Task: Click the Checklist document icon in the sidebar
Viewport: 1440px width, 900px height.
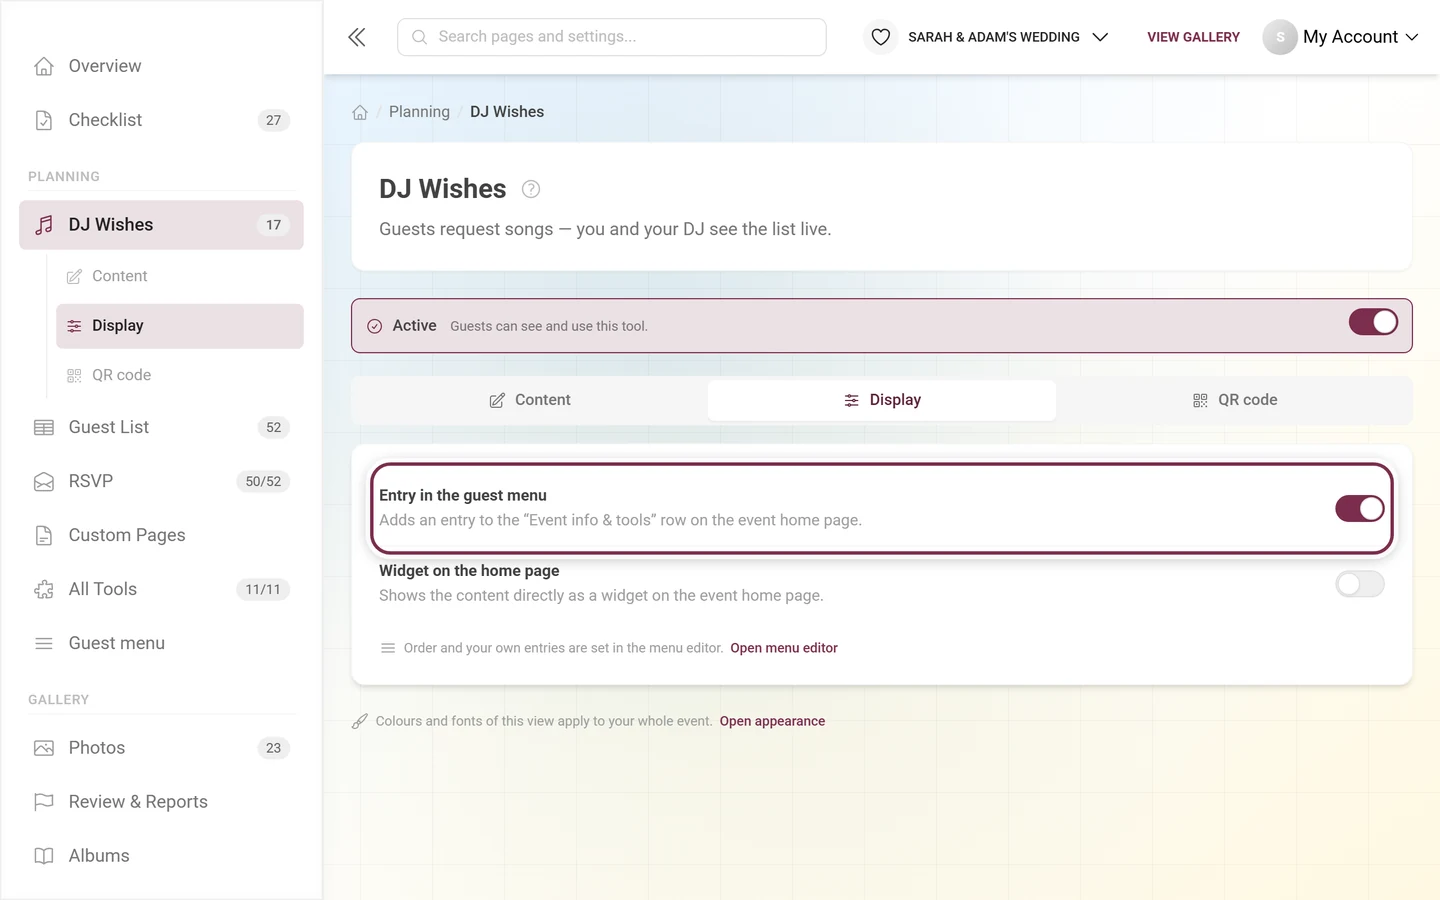Action: (44, 120)
